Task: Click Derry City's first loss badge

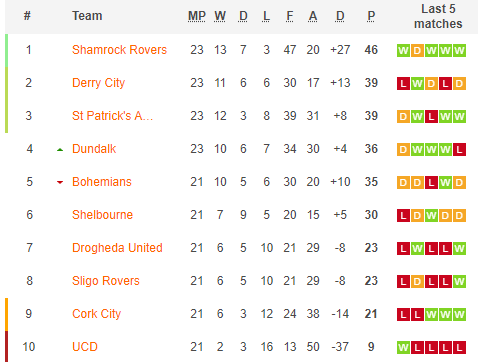Action: (x=403, y=84)
